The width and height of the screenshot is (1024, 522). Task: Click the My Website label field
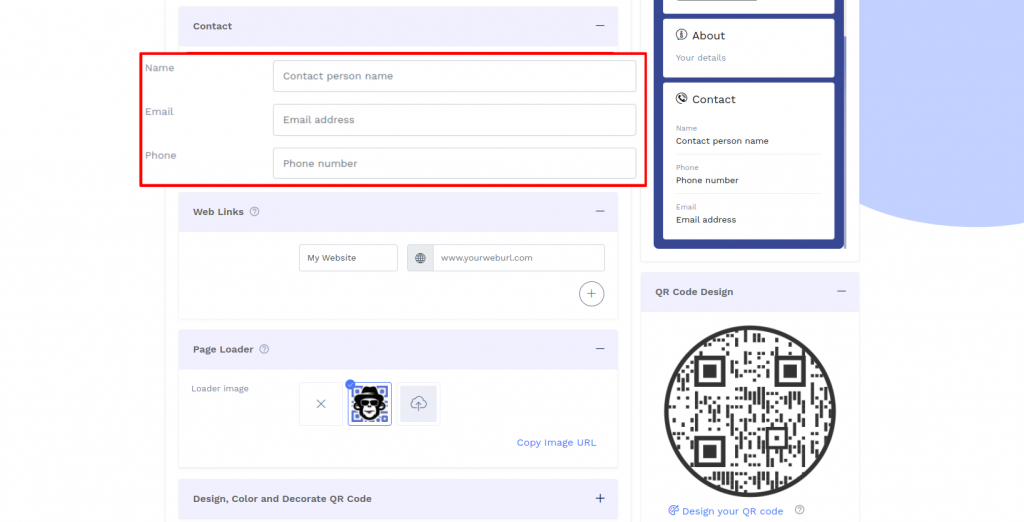point(348,258)
